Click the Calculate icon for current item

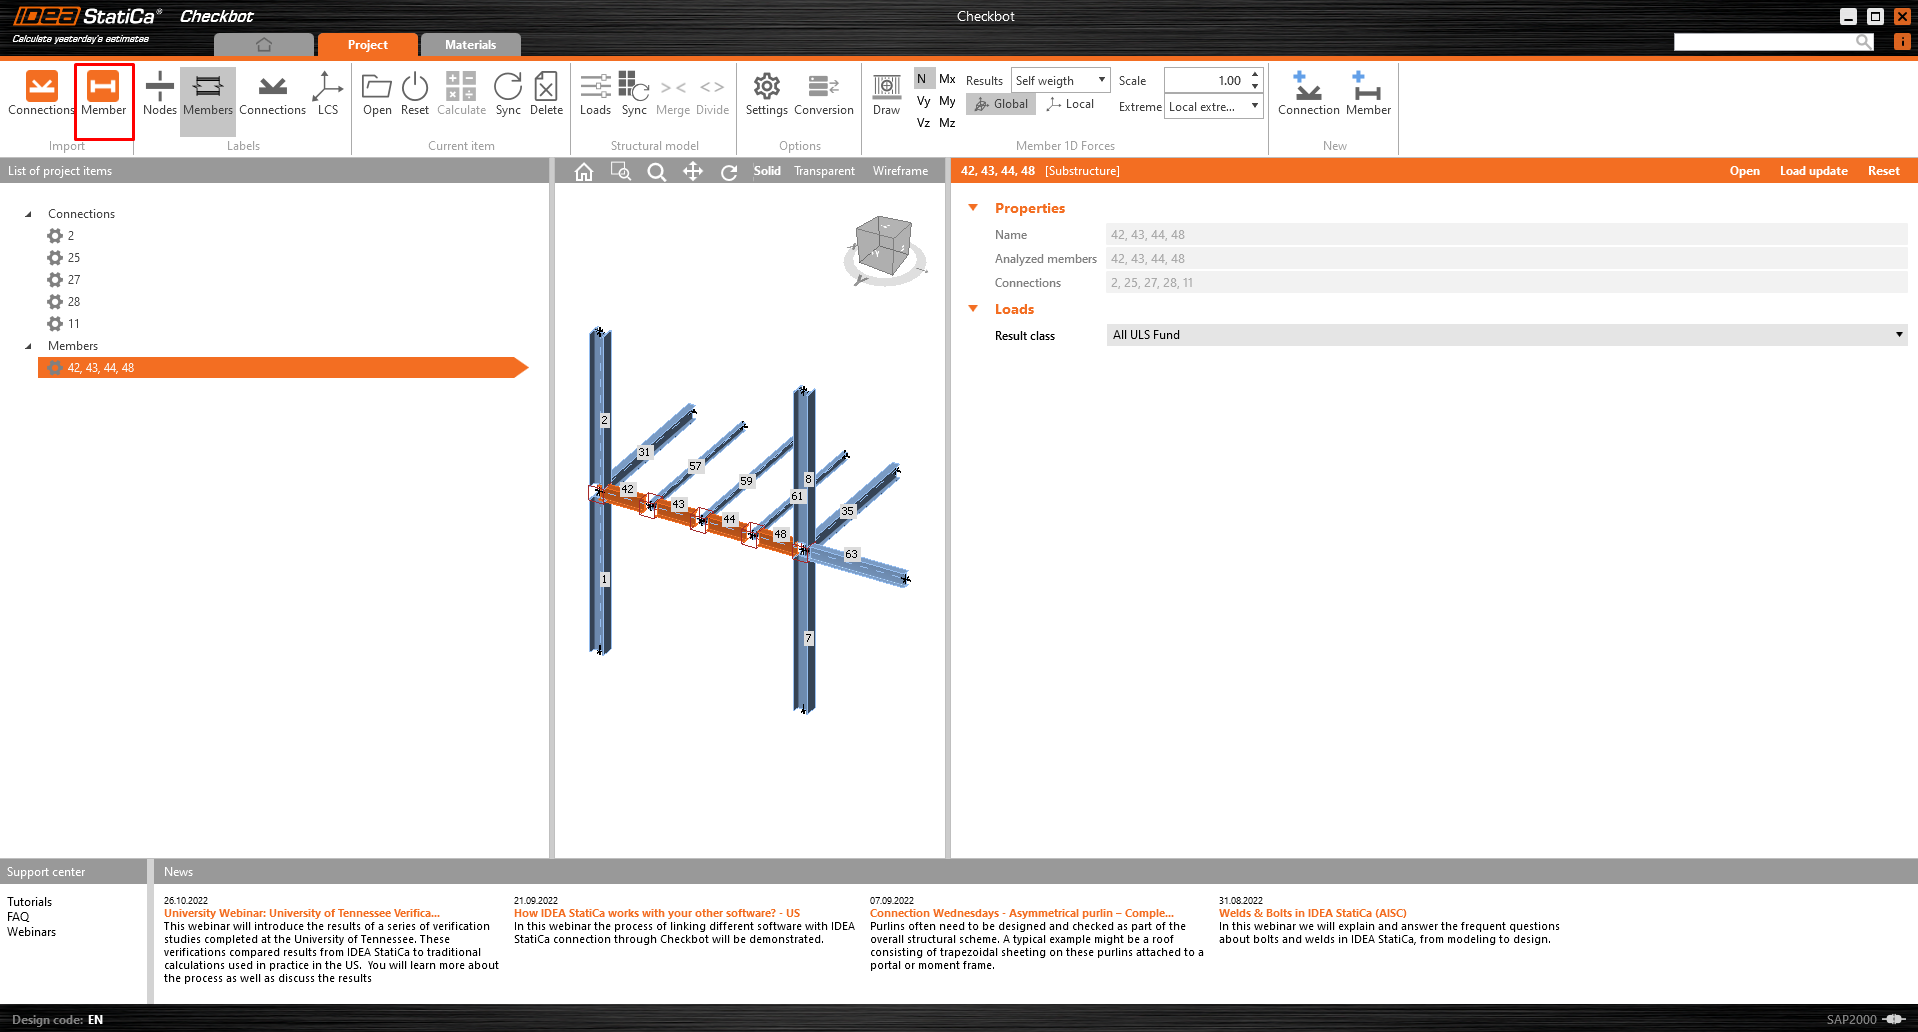click(461, 95)
